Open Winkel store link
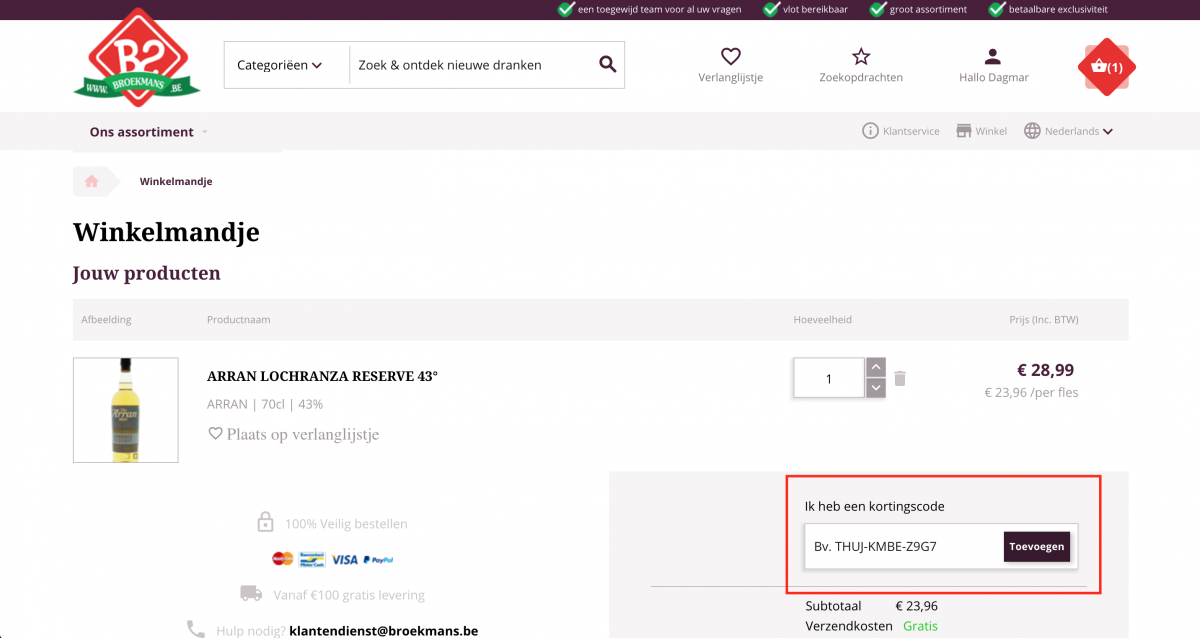The image size is (1200, 638). (x=982, y=131)
